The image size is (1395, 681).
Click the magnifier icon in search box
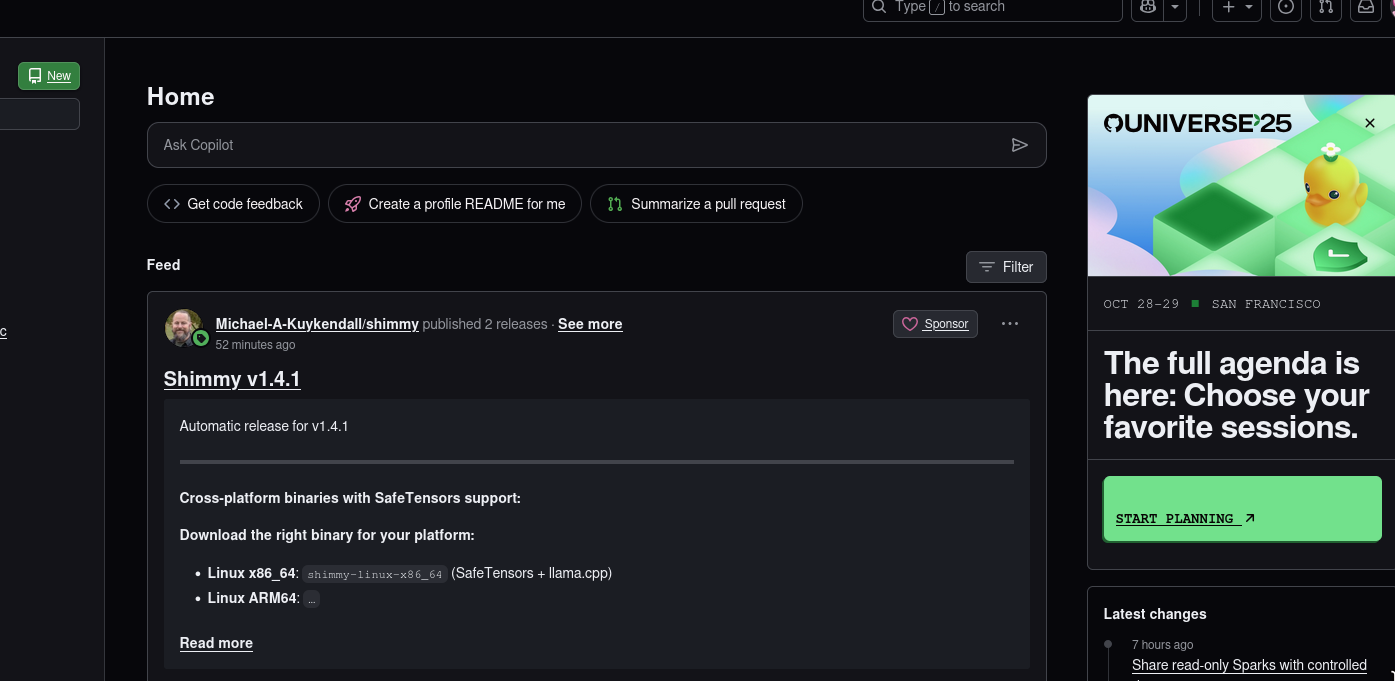[879, 7]
